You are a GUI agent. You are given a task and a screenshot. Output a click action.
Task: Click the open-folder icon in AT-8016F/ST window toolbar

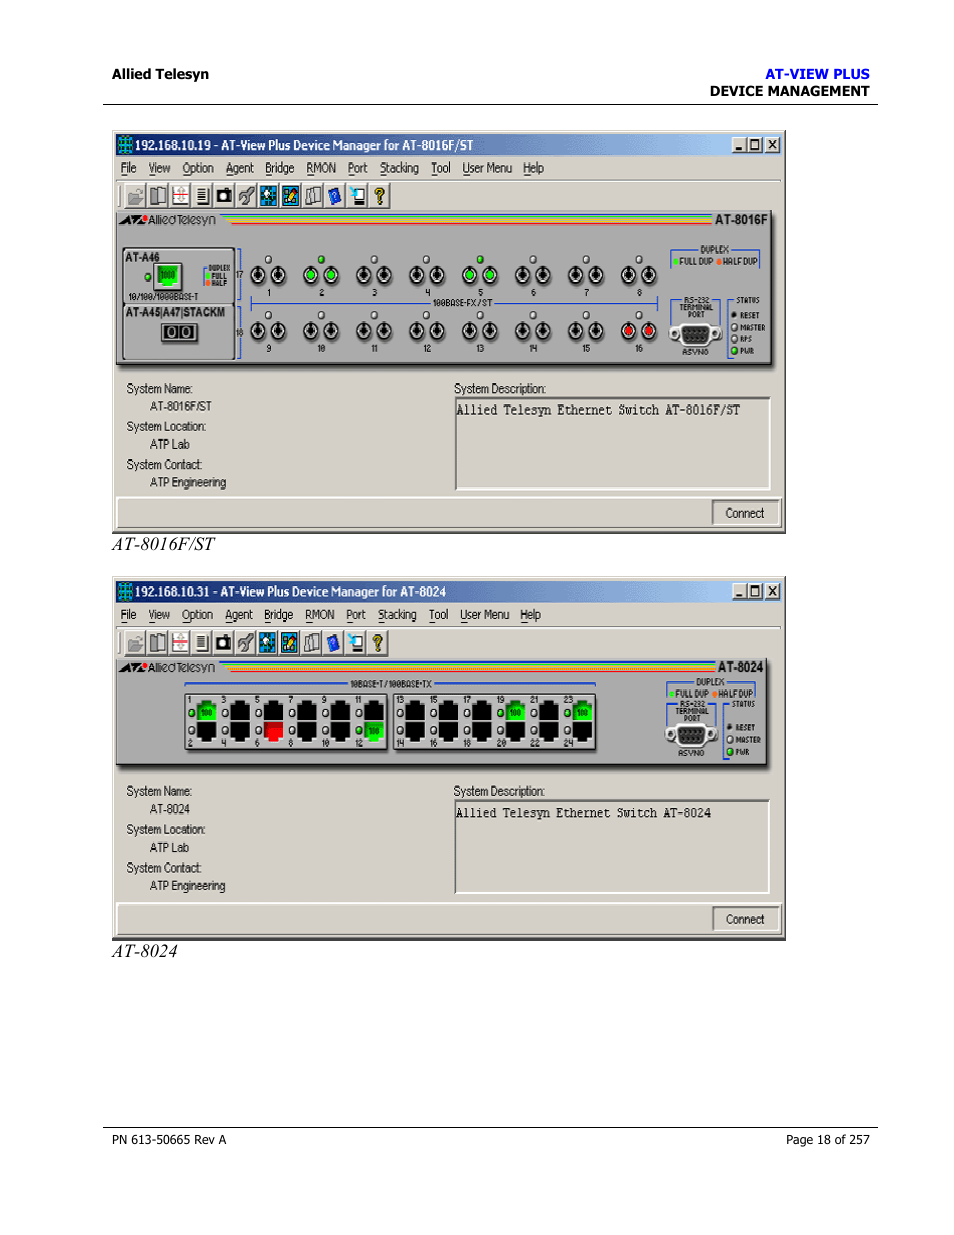tap(135, 196)
